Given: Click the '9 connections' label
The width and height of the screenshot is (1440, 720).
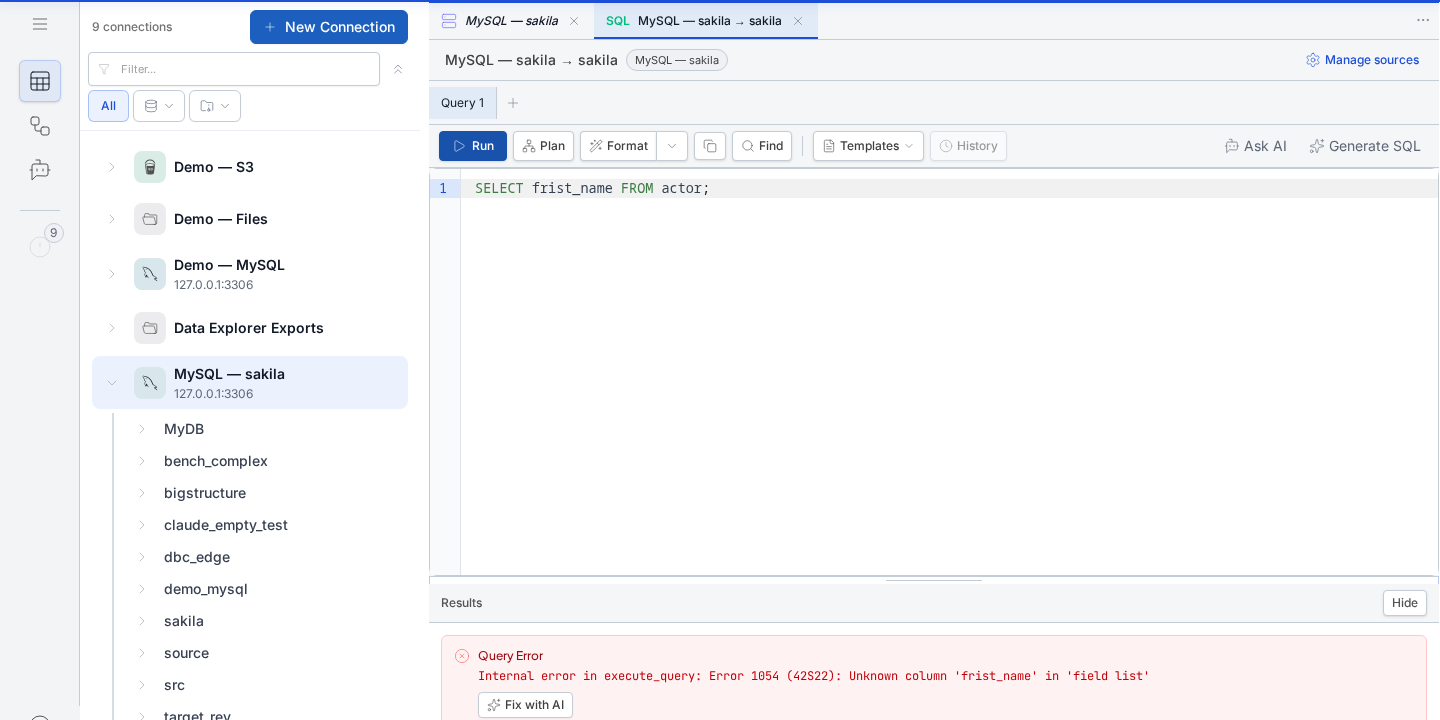Looking at the screenshot, I should 132,27.
